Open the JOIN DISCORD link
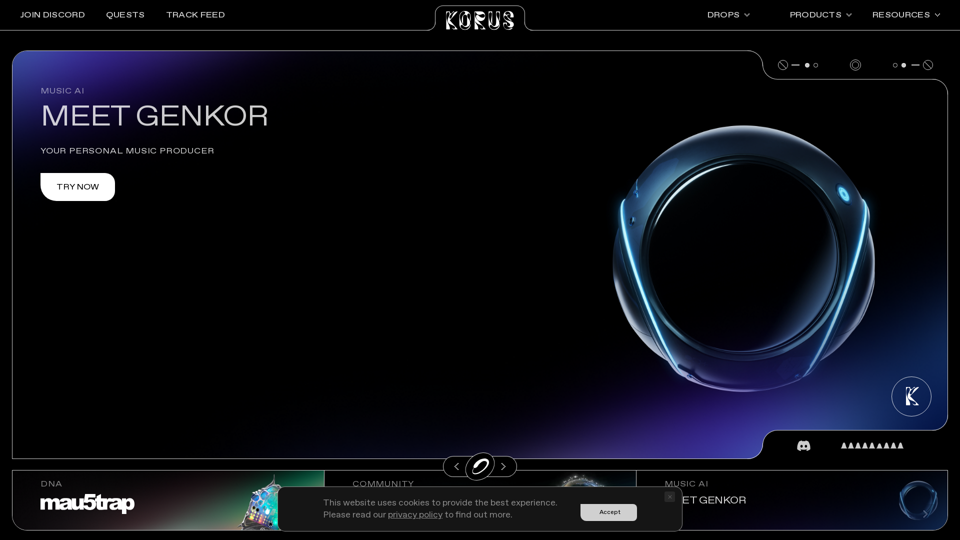This screenshot has height=540, width=960. (53, 15)
